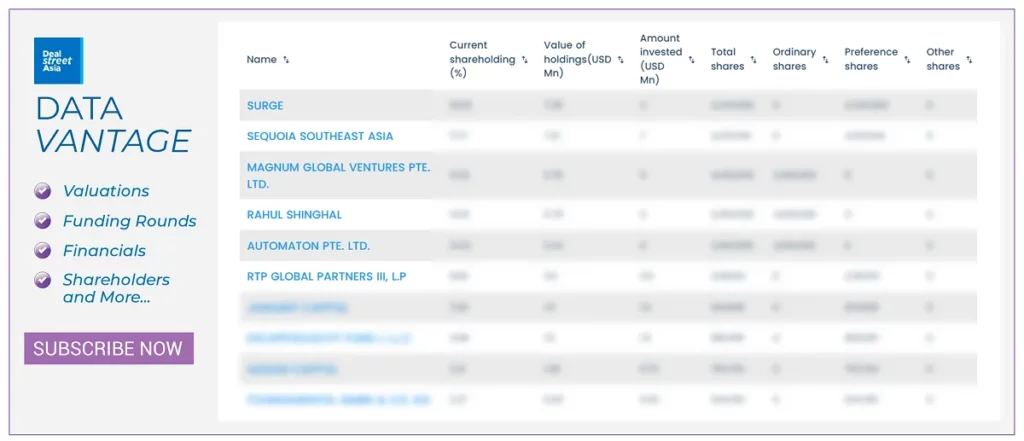Image resolution: width=1024 pixels, height=441 pixels.
Task: Sort by Preference shares icon
Action: click(x=907, y=60)
